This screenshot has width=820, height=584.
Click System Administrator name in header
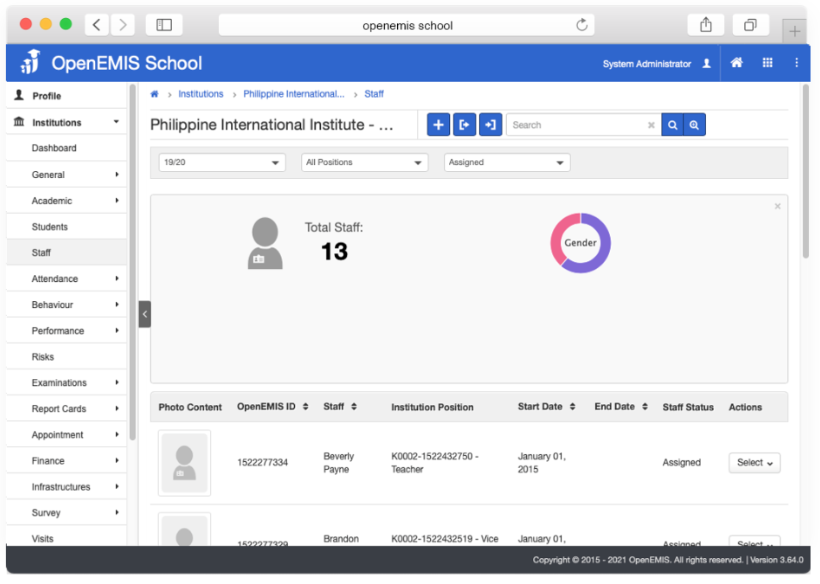coord(647,64)
